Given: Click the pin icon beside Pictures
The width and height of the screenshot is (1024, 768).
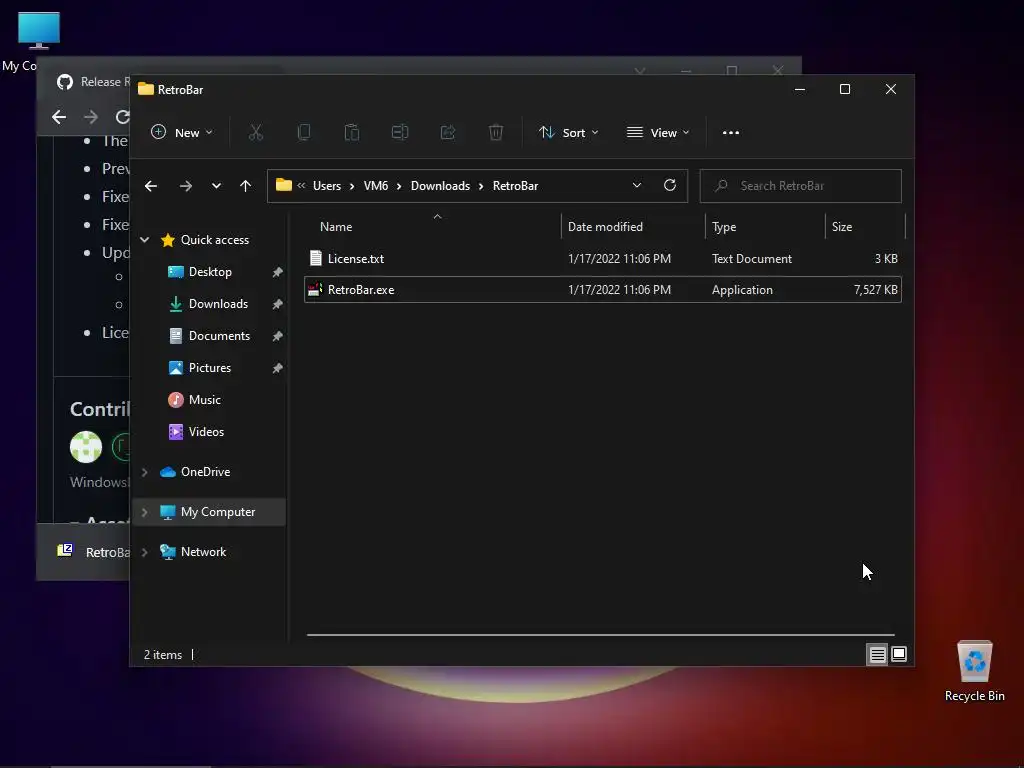Looking at the screenshot, I should (x=278, y=368).
